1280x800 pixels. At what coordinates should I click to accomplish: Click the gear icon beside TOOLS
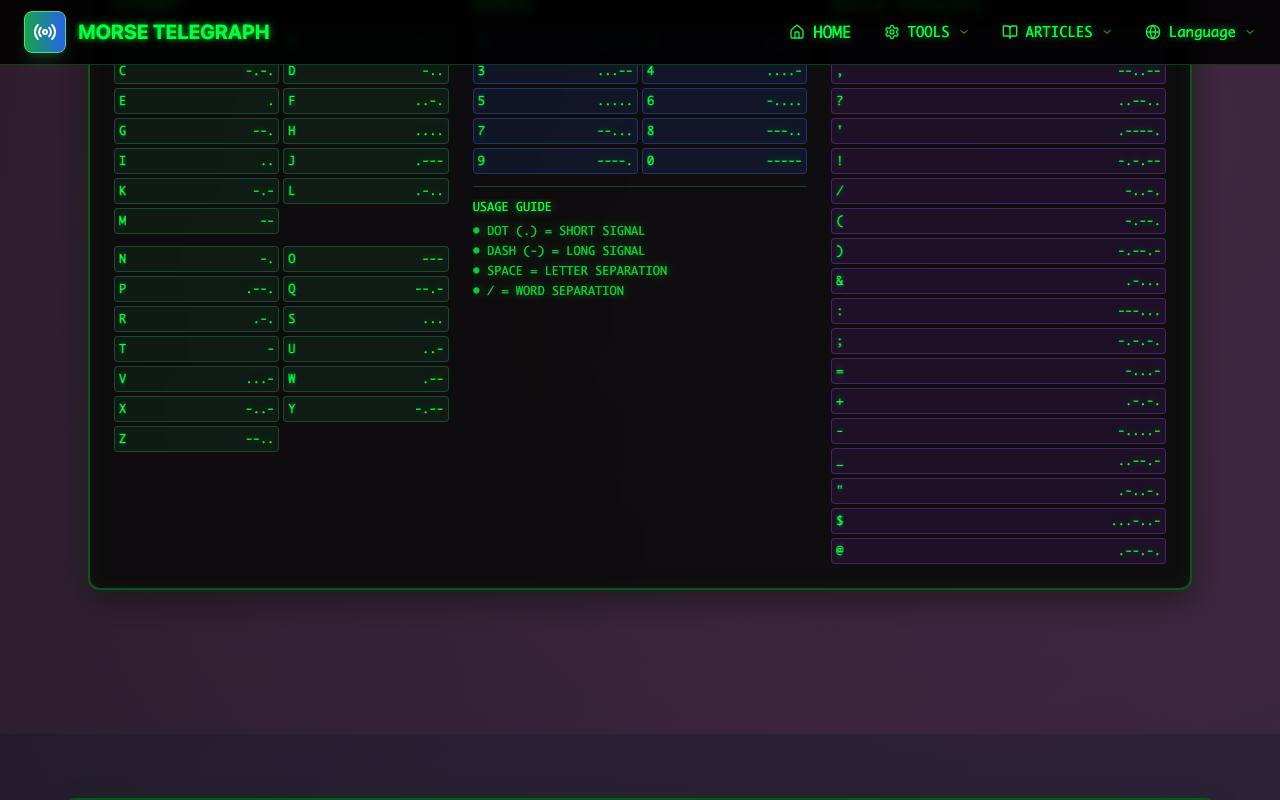(892, 32)
